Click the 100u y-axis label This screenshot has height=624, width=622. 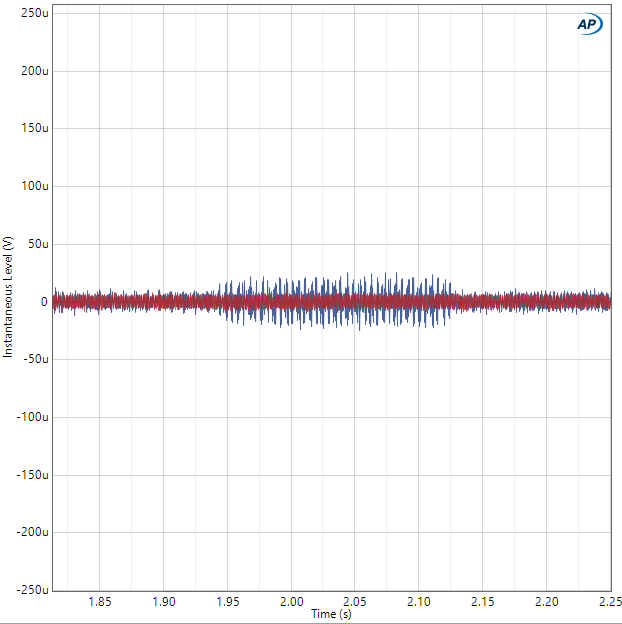pyautogui.click(x=35, y=186)
